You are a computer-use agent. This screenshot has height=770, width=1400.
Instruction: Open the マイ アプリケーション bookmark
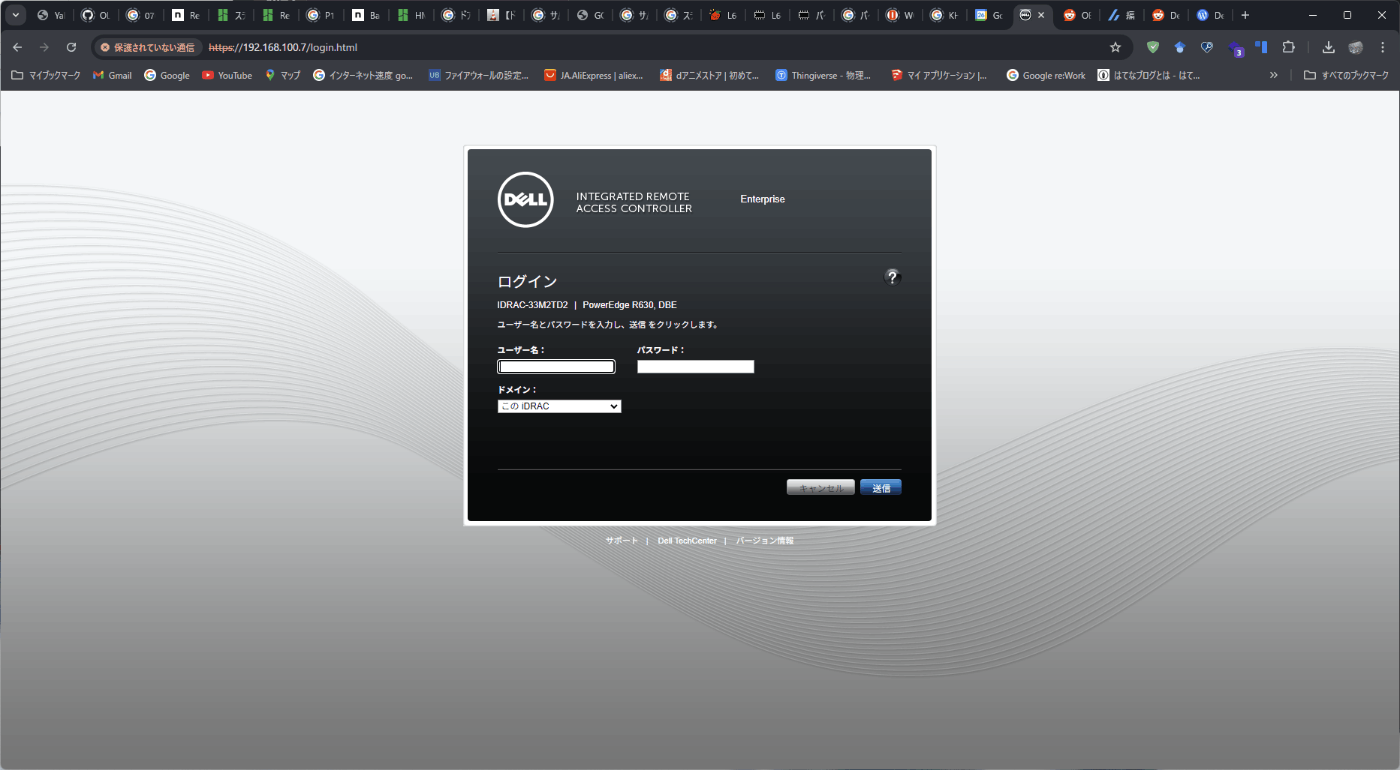tap(939, 75)
